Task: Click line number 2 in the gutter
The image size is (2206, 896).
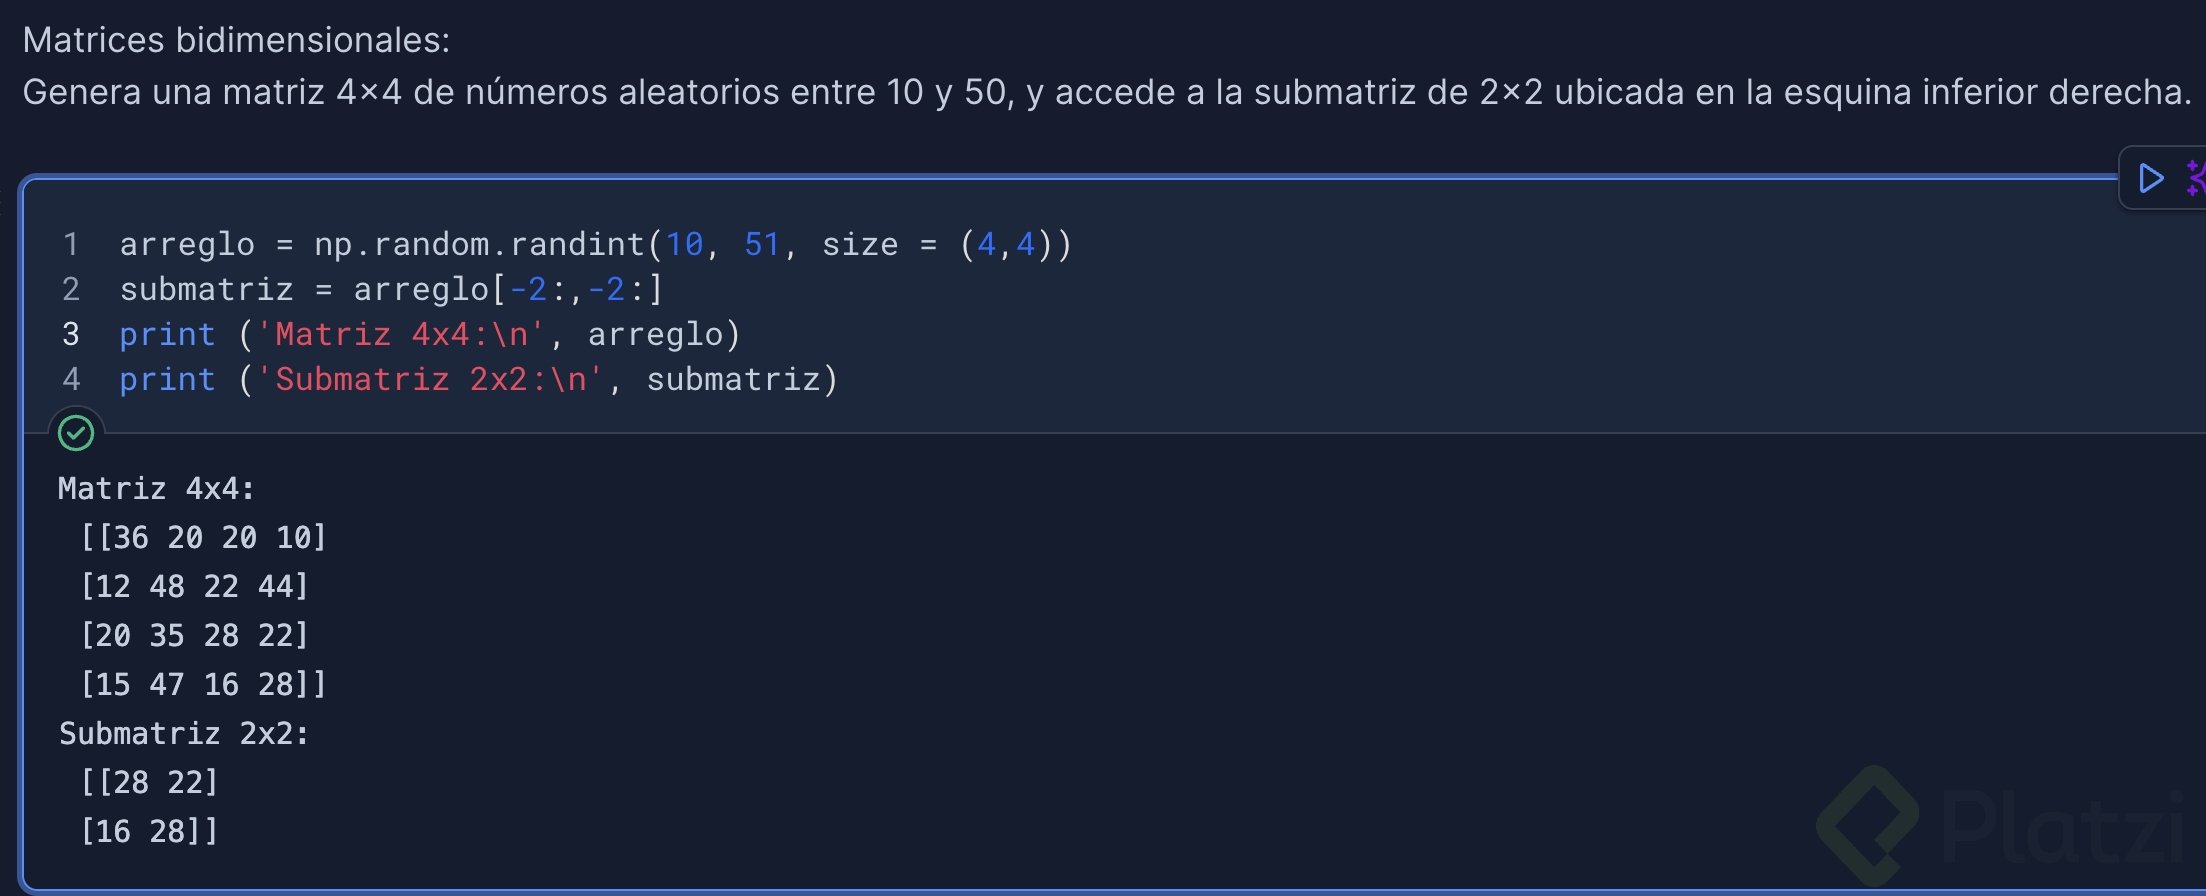Action: [x=71, y=289]
